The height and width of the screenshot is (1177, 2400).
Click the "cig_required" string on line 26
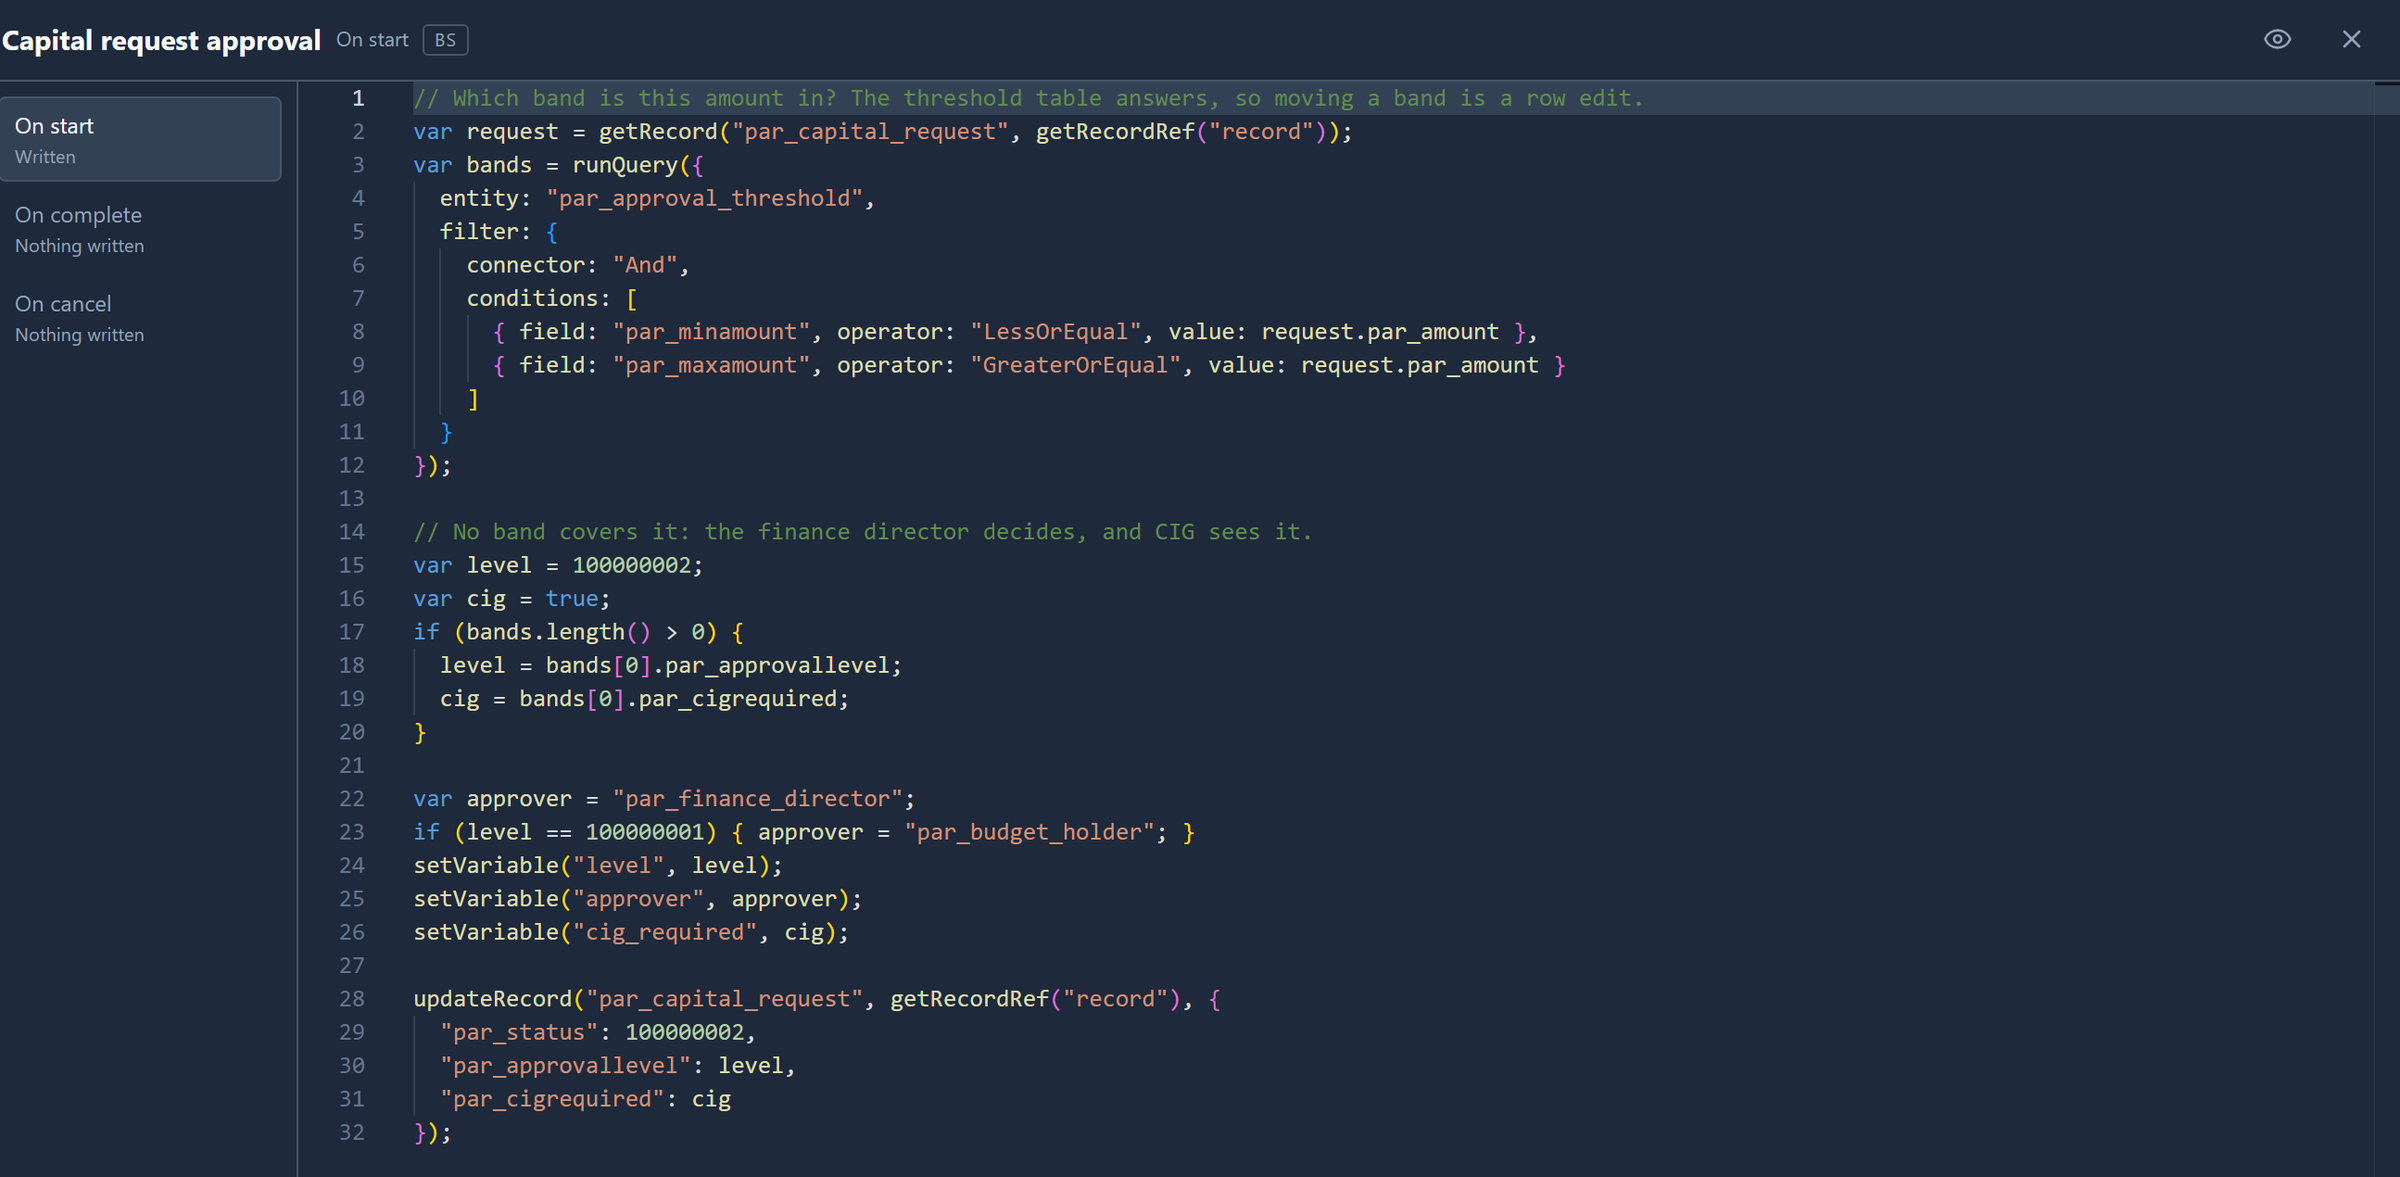[x=665, y=932]
